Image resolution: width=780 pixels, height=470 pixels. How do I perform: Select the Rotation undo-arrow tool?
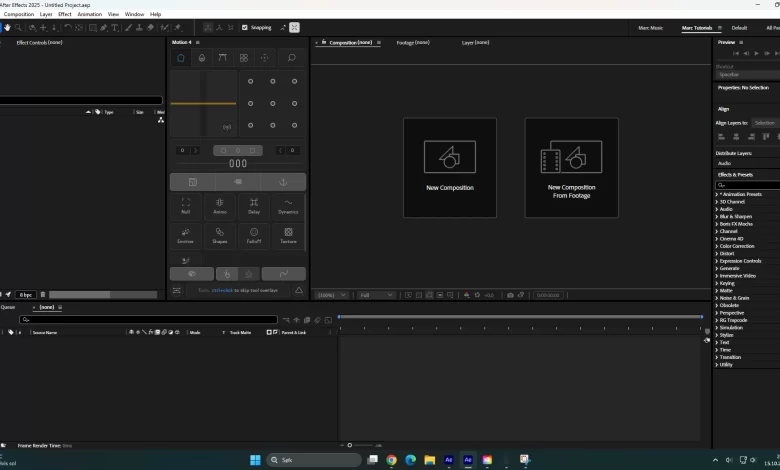coord(68,28)
